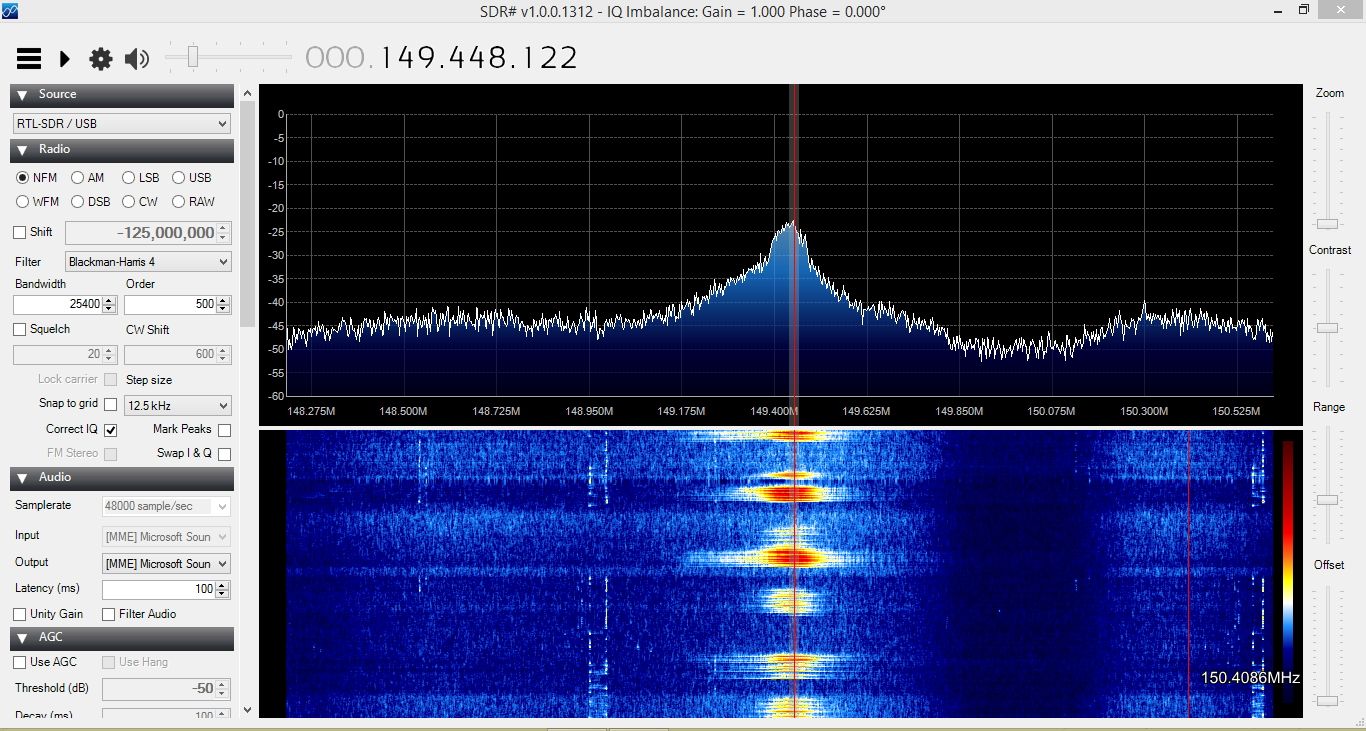Screen dimensions: 1366x731
Task: Click the SDR# application title bar icon
Action: [x=11, y=11]
